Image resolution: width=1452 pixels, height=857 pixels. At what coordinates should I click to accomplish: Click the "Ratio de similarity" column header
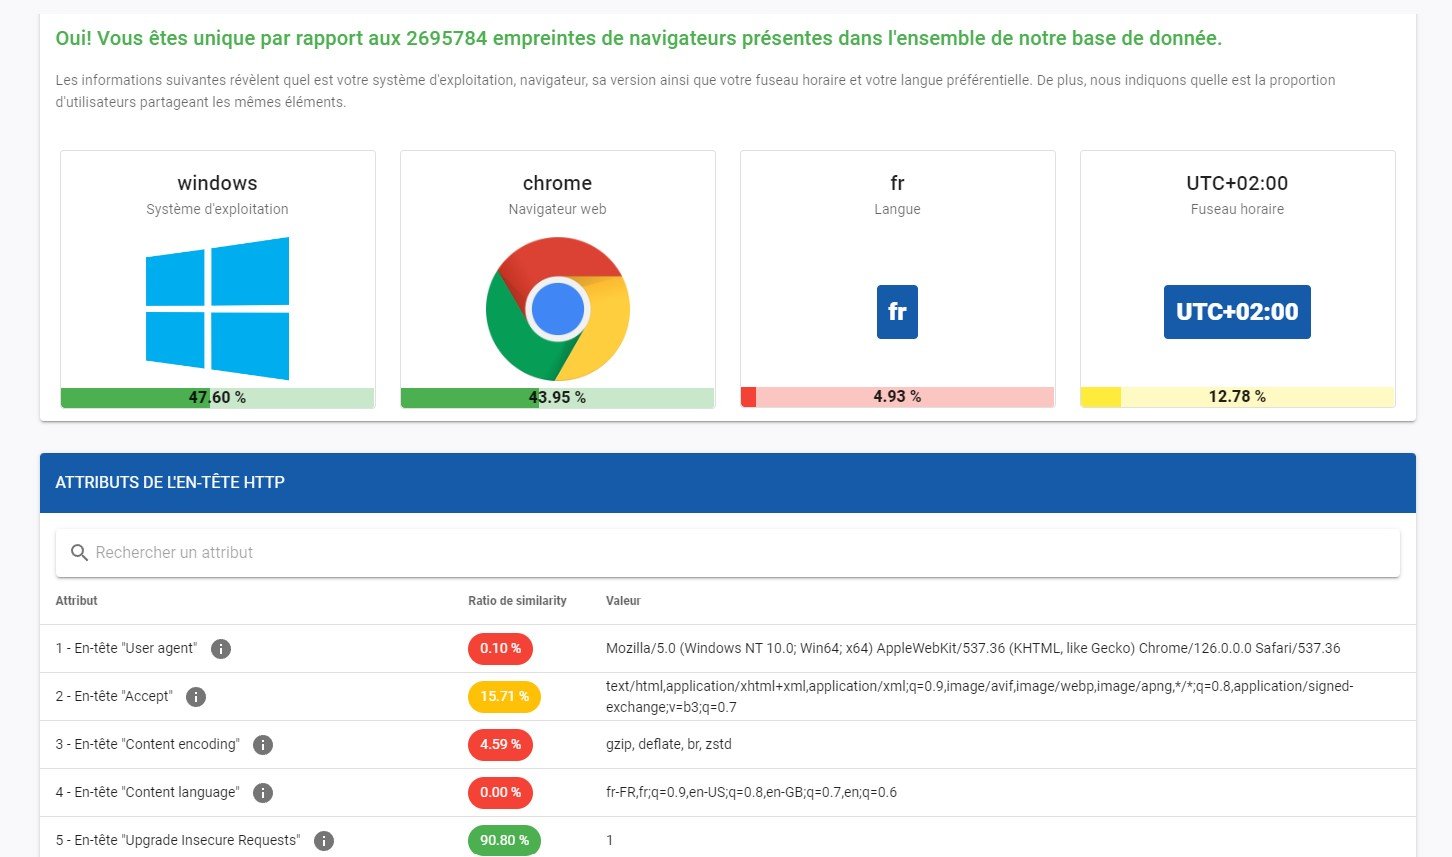[x=517, y=601]
